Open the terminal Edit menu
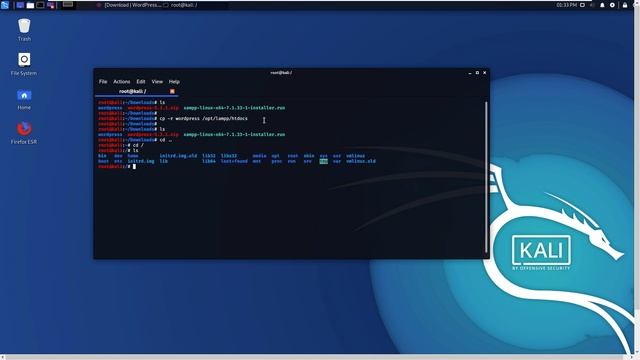The height and width of the screenshot is (360, 640). click(x=141, y=82)
